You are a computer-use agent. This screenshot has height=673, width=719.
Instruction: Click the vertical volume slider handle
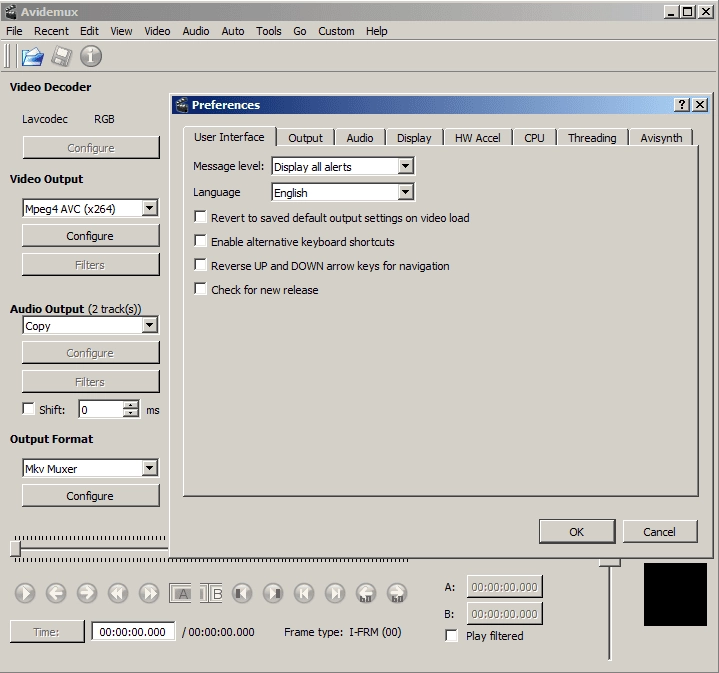tap(609, 563)
